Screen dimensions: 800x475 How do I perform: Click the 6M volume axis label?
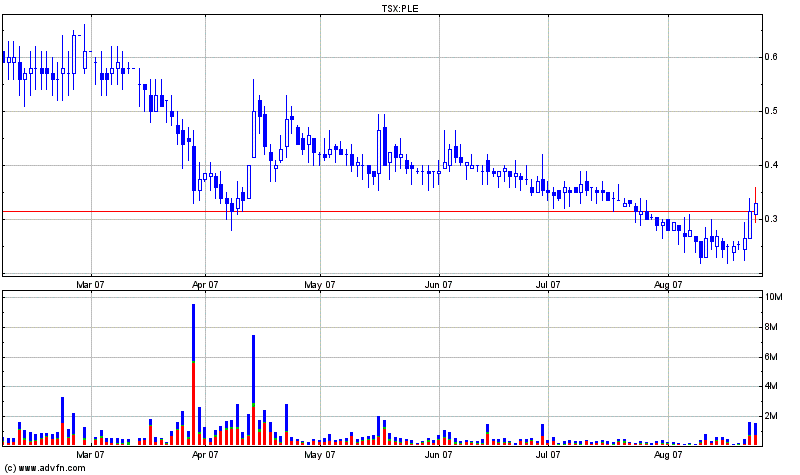(x=771, y=357)
